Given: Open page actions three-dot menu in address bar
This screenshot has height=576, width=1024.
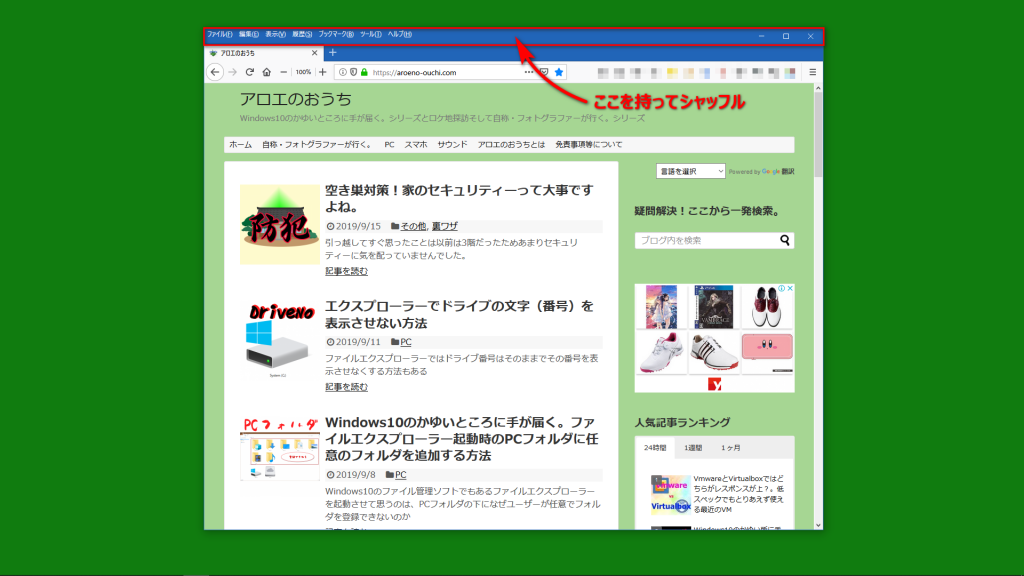Looking at the screenshot, I should click(x=529, y=72).
